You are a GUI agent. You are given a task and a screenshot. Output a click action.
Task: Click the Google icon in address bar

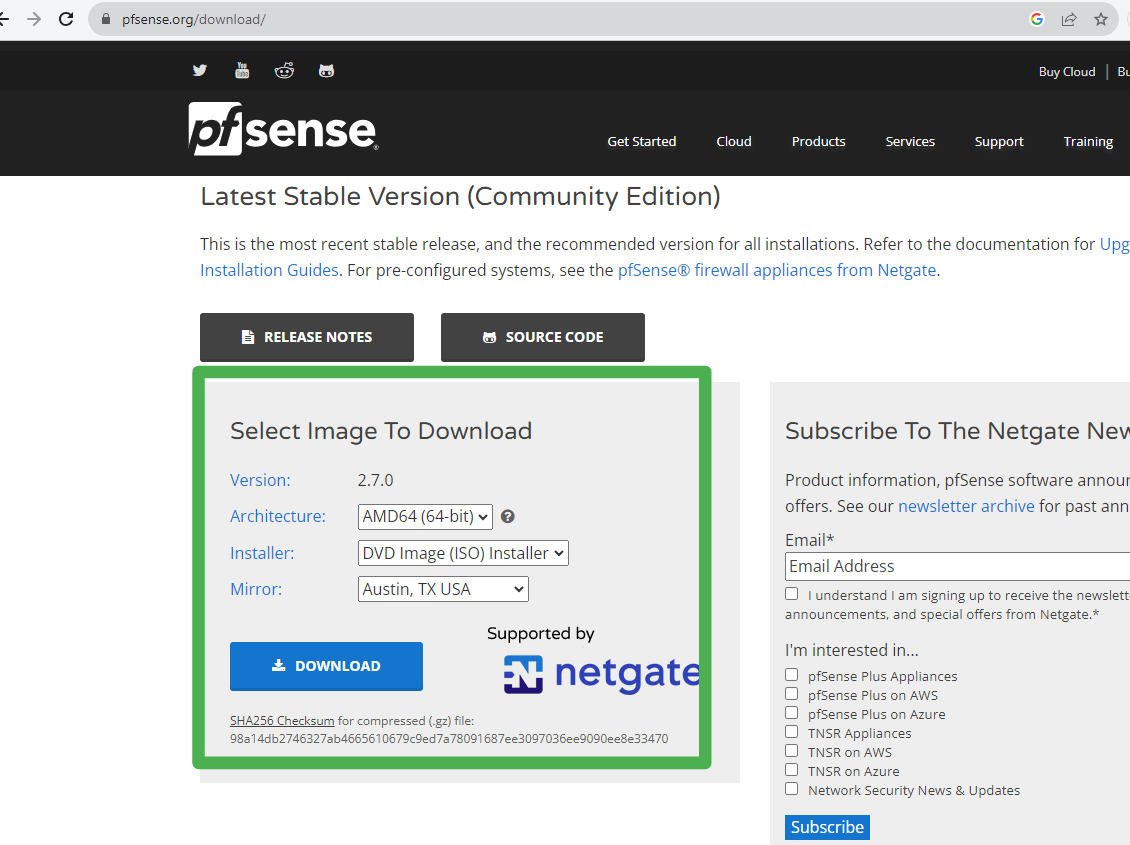pyautogui.click(x=1037, y=19)
